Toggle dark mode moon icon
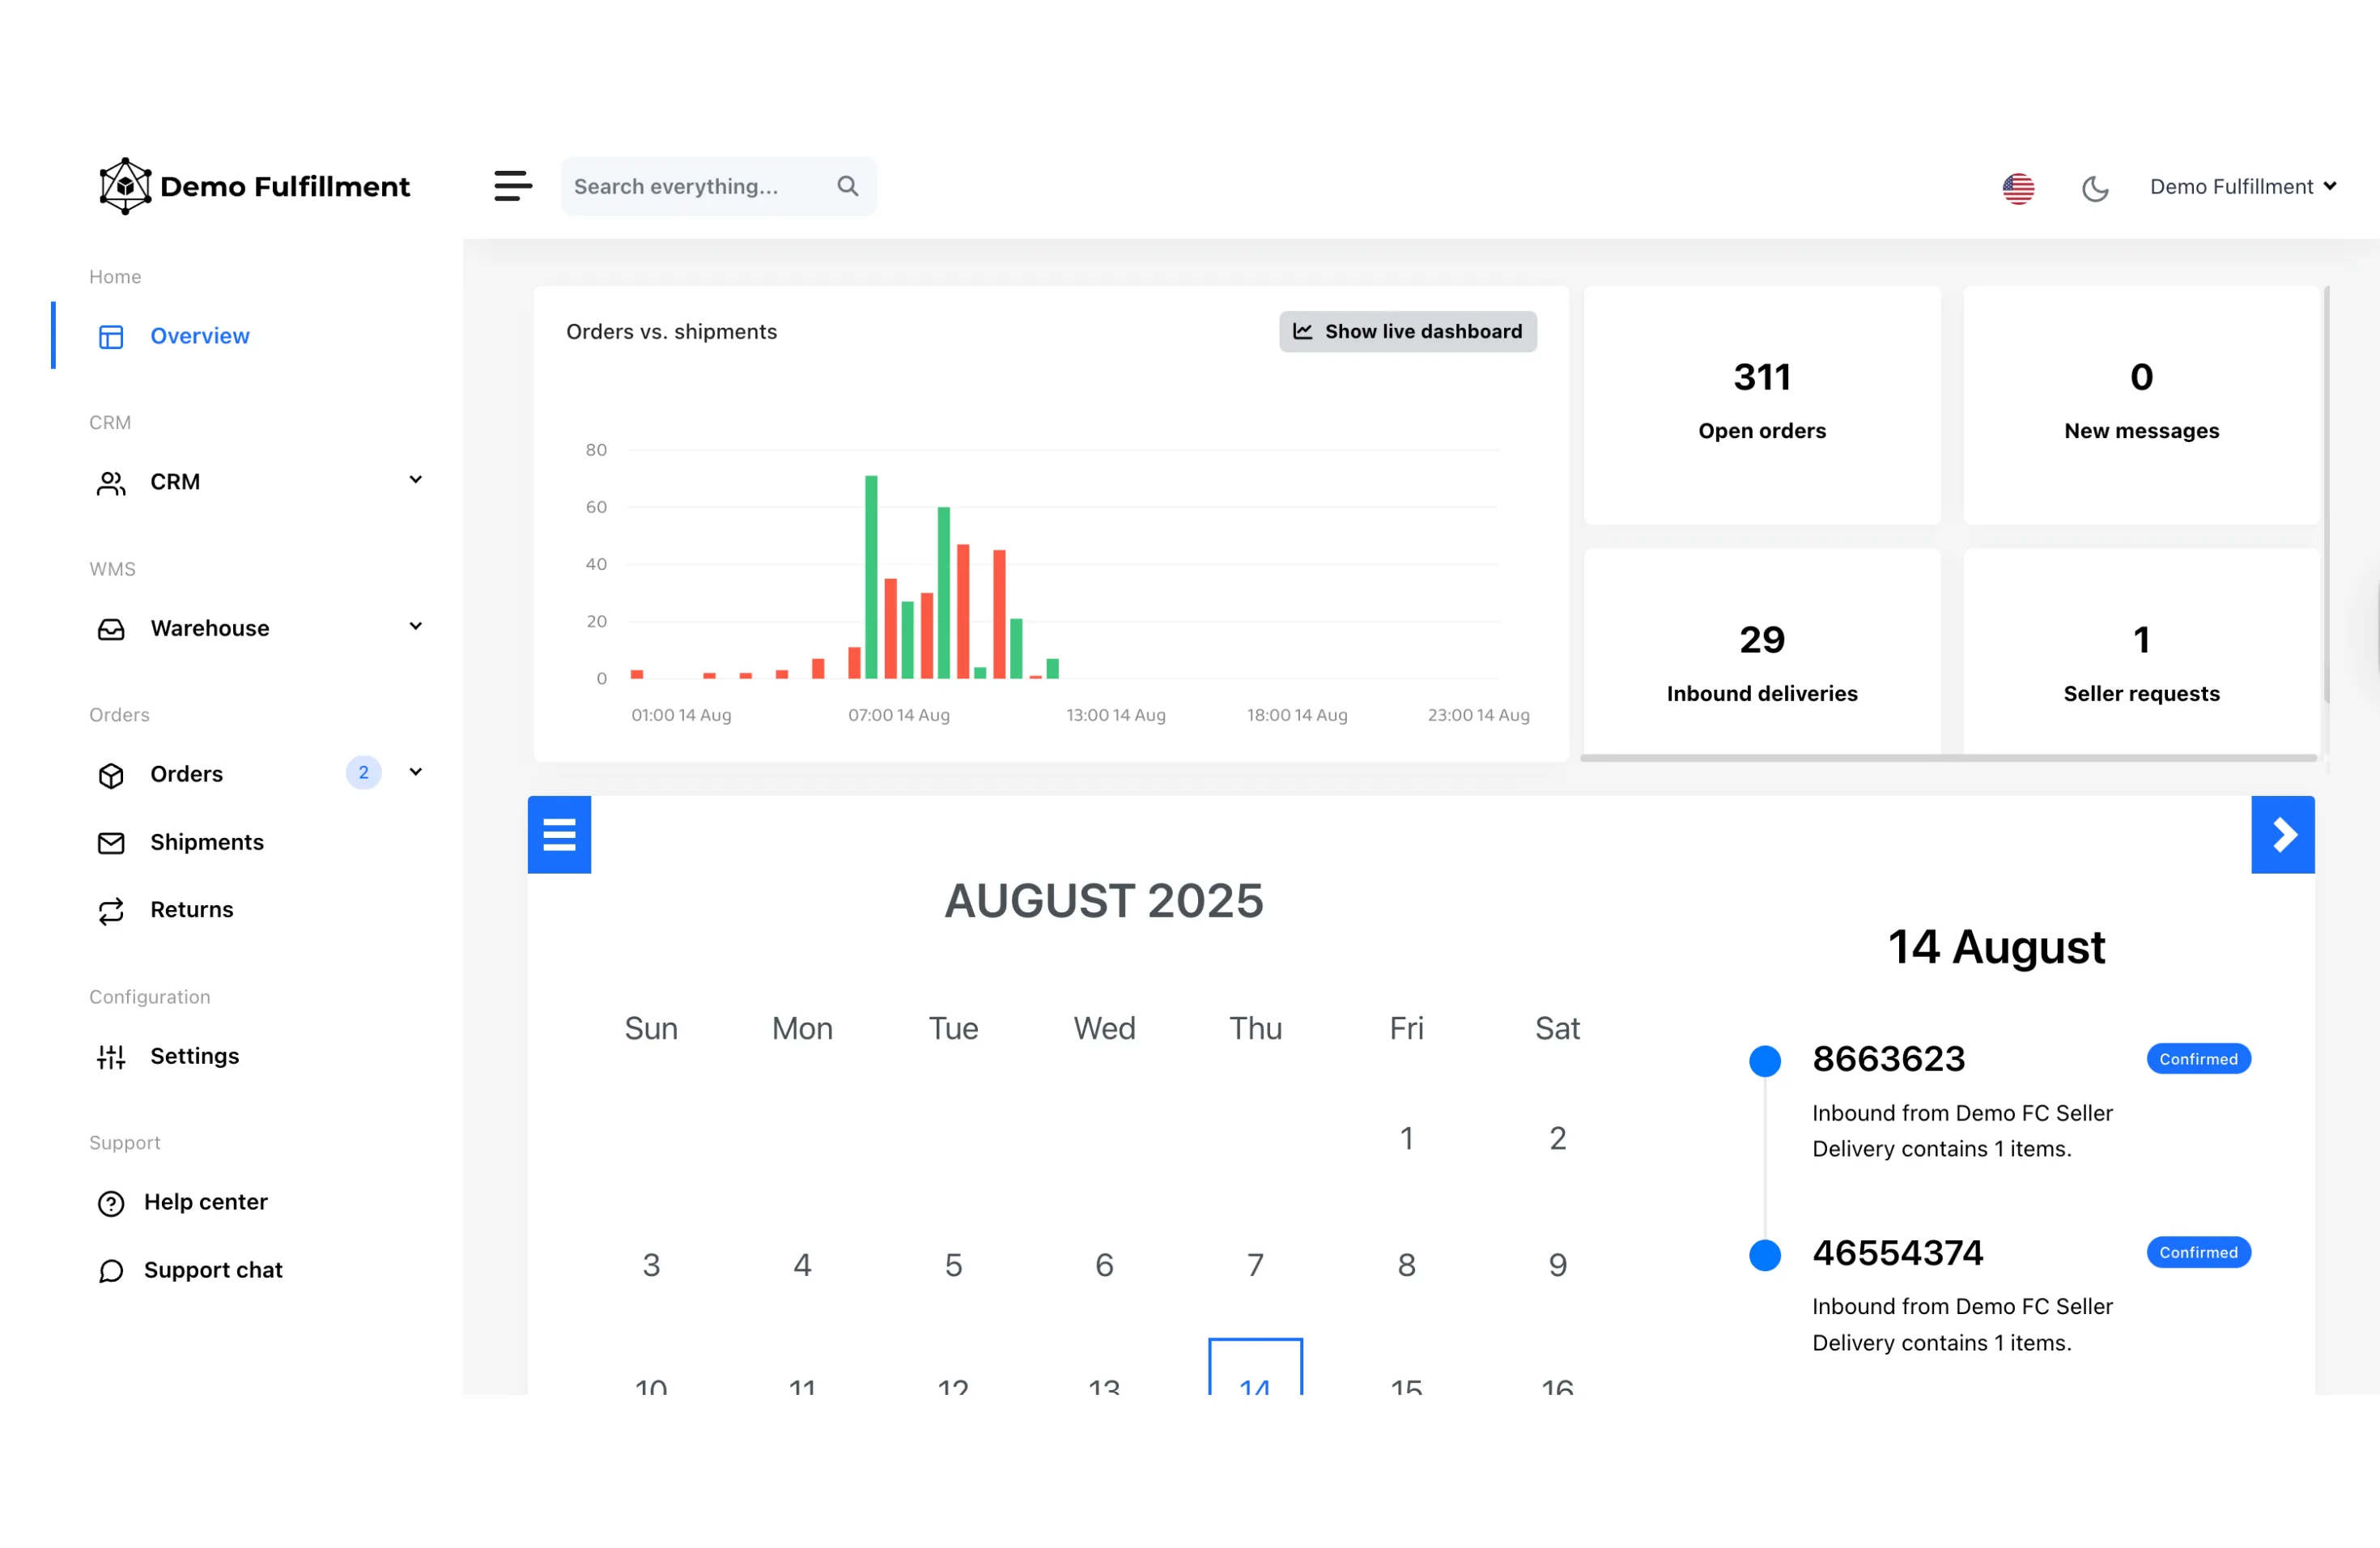This screenshot has width=2380, height=1548. (2095, 188)
